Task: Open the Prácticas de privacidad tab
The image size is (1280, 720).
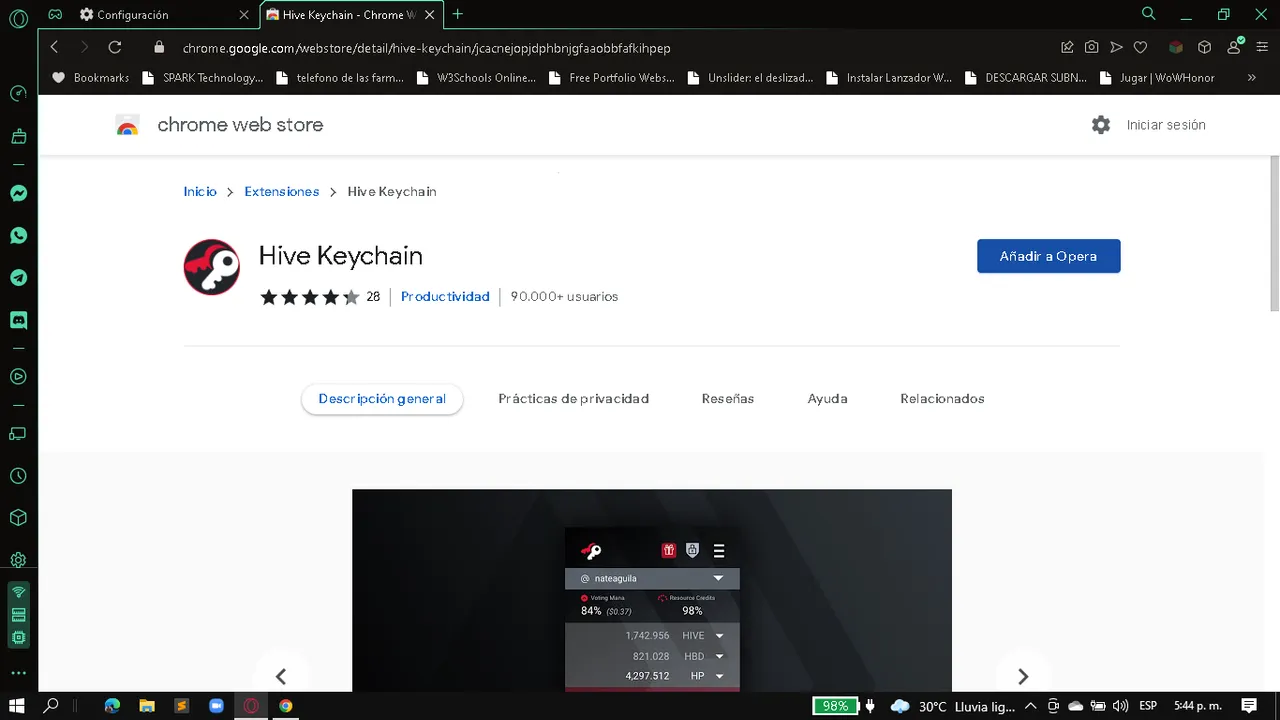Action: pos(574,399)
